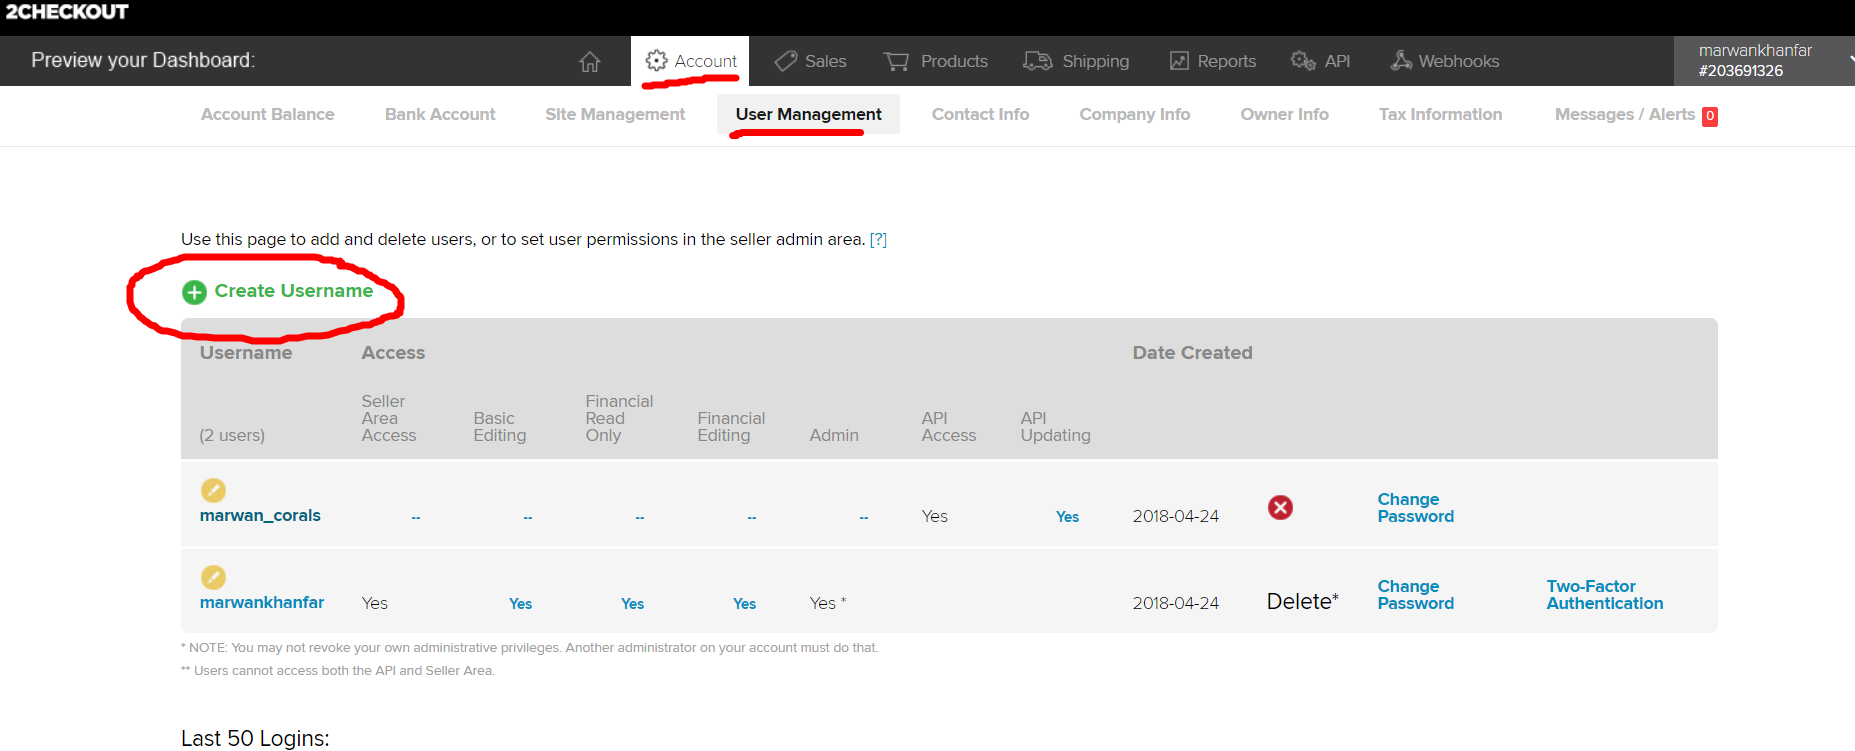This screenshot has width=1855, height=751.
Task: Select the User Management tab
Action: 808,114
